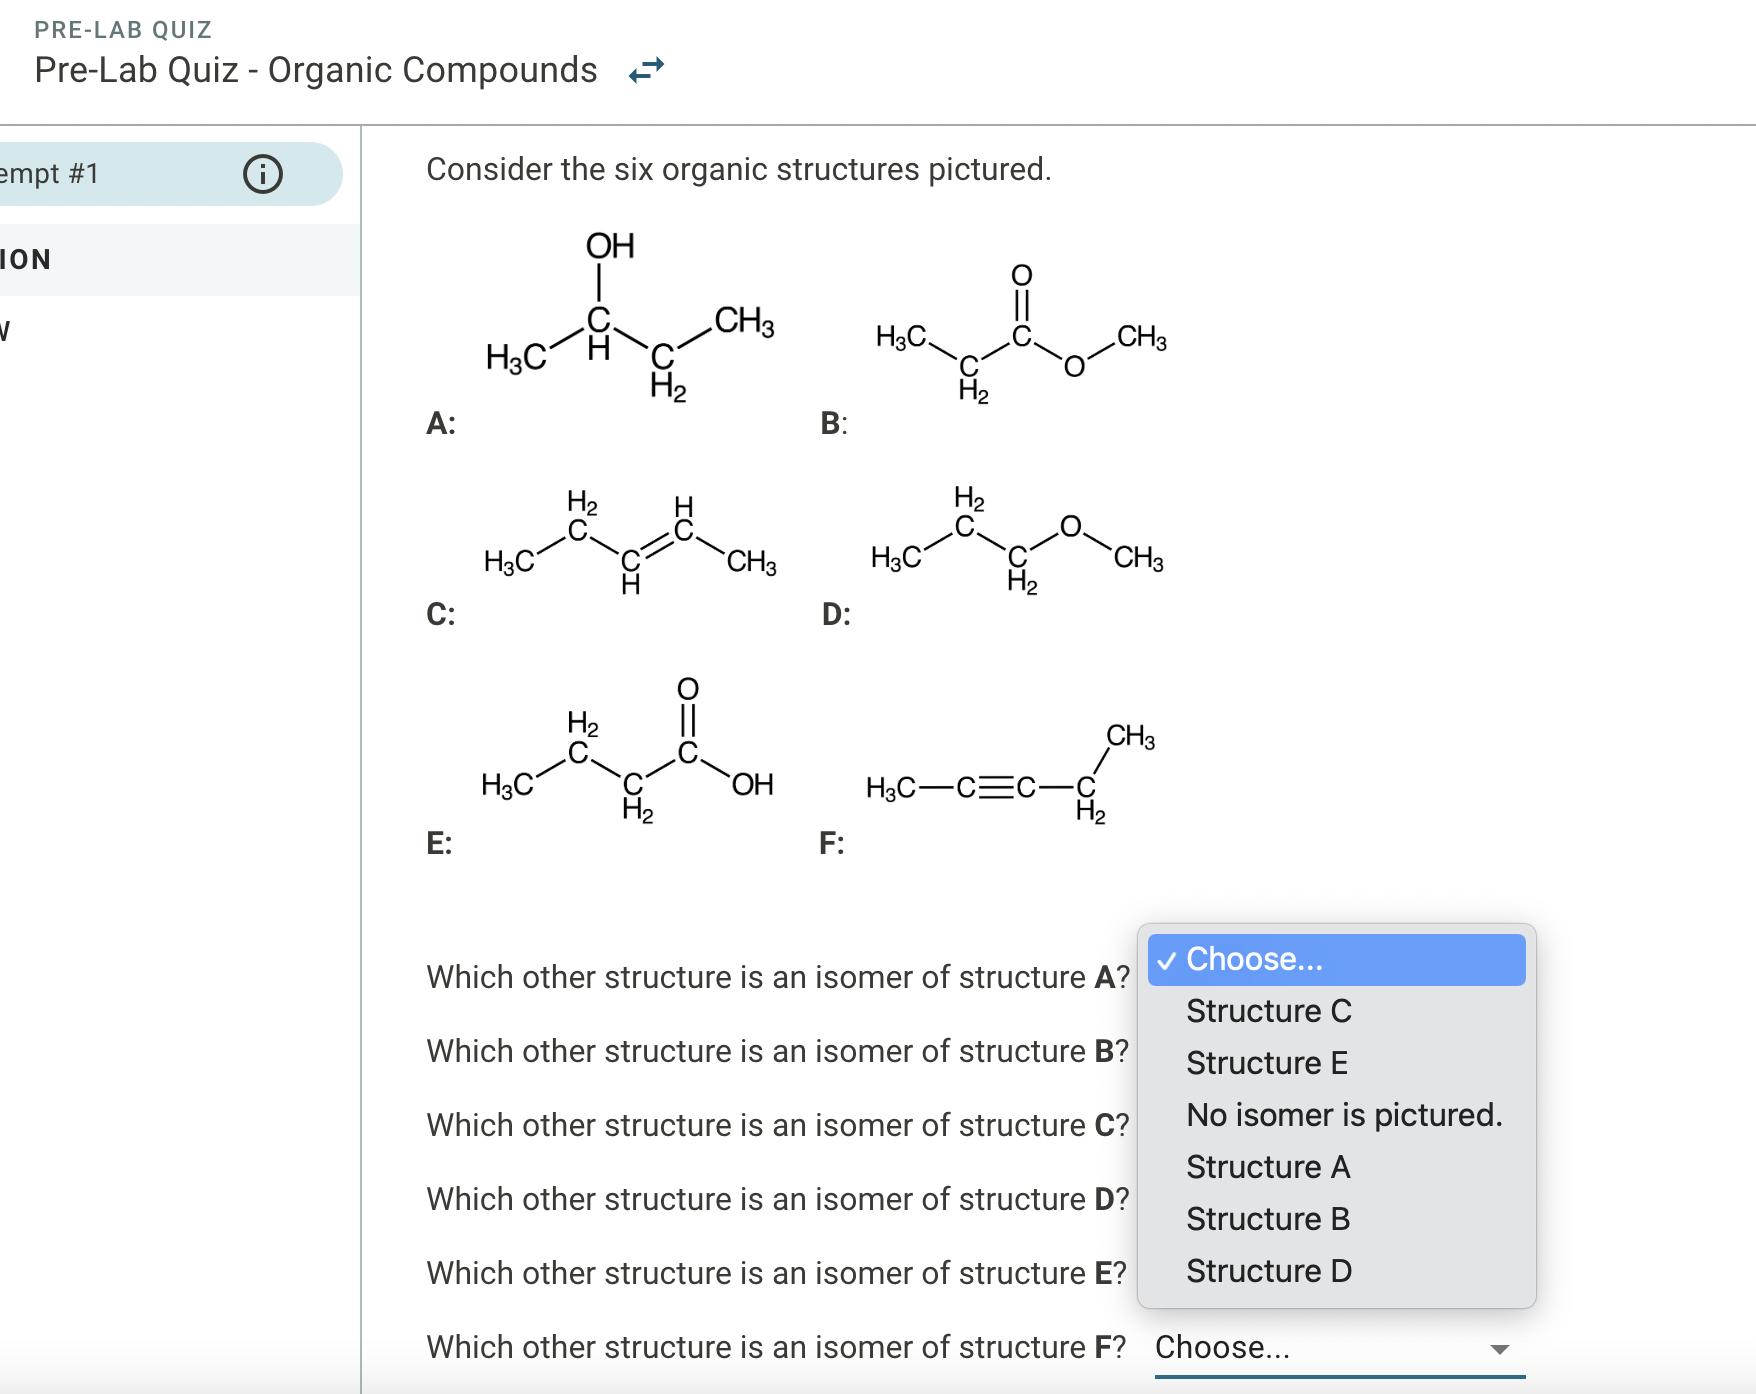1756x1394 pixels.
Task: Click the structure A molecule diagram
Action: tap(628, 320)
